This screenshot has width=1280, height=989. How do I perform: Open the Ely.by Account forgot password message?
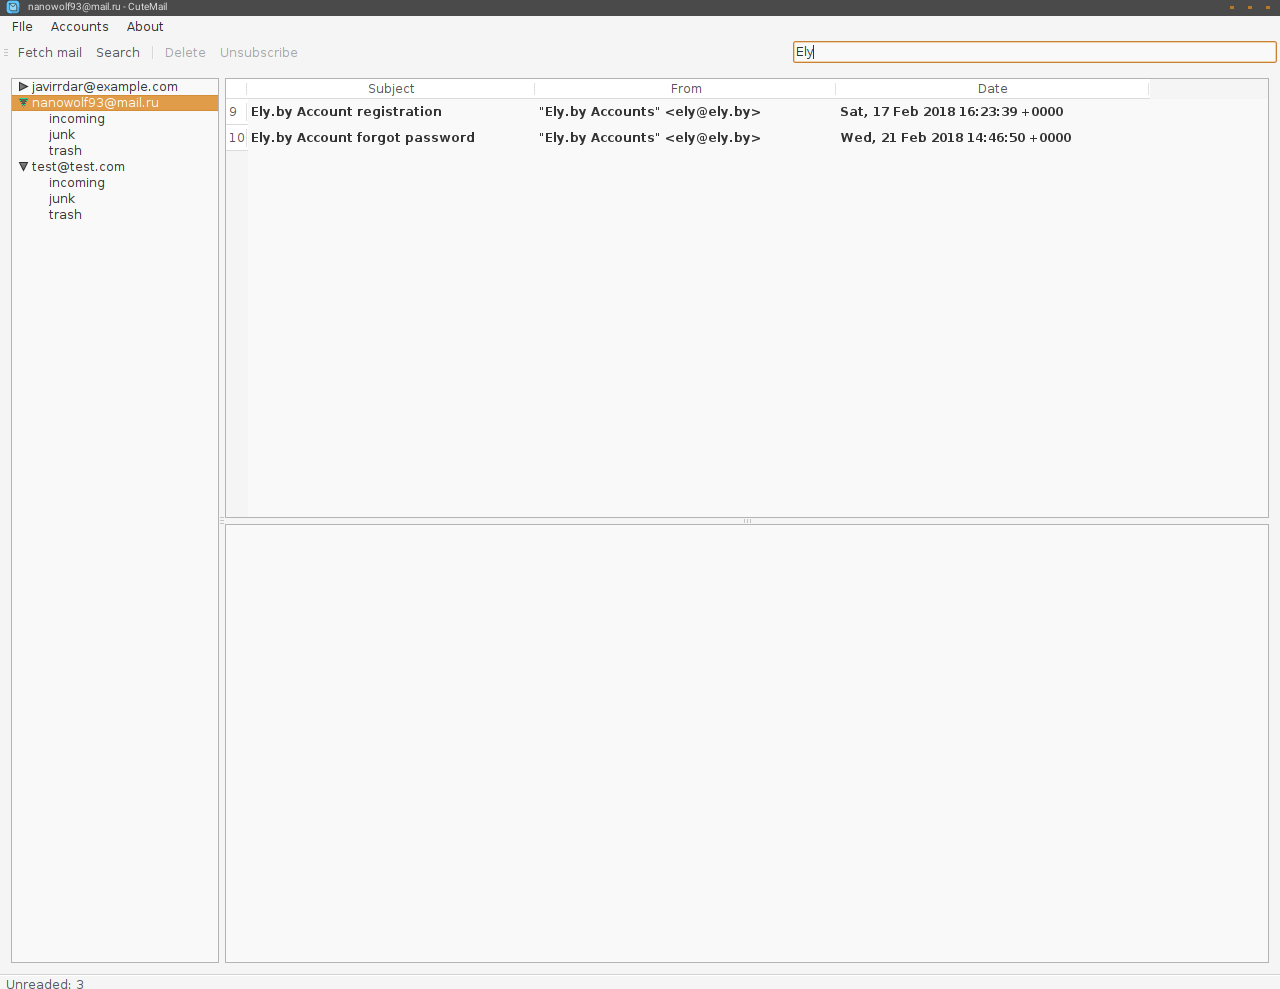click(x=363, y=138)
